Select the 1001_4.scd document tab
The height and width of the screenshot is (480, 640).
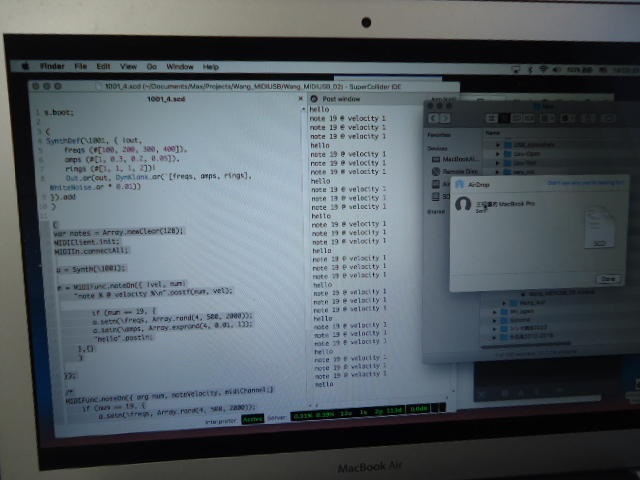[166, 99]
